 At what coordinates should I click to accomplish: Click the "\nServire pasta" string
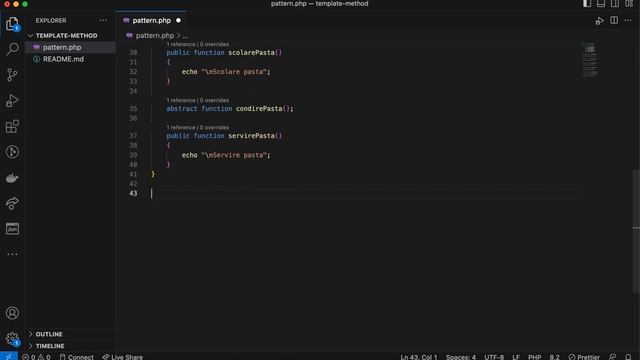click(234, 155)
